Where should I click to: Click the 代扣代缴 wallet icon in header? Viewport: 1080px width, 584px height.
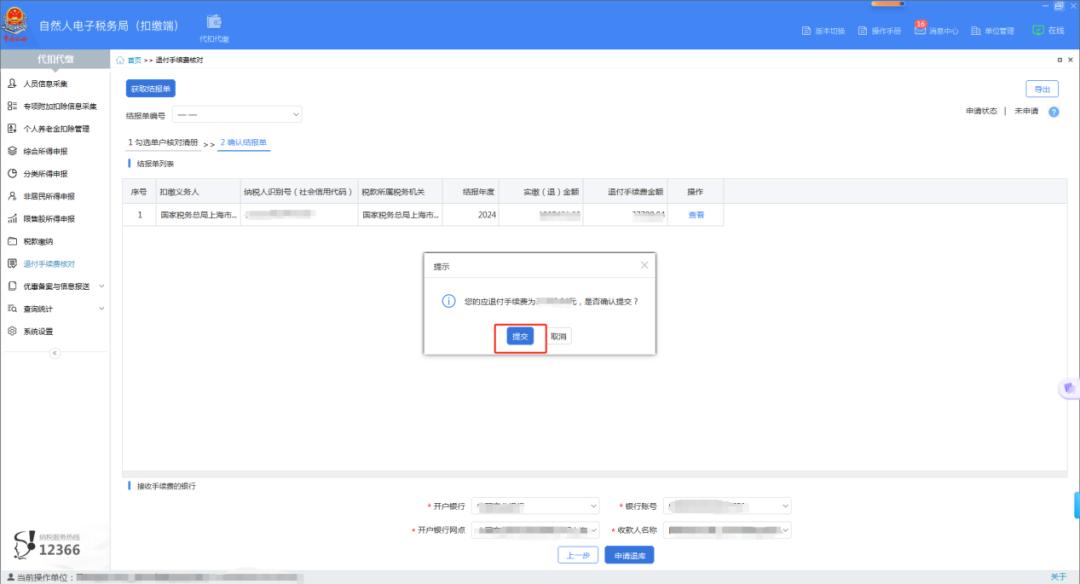tap(214, 22)
